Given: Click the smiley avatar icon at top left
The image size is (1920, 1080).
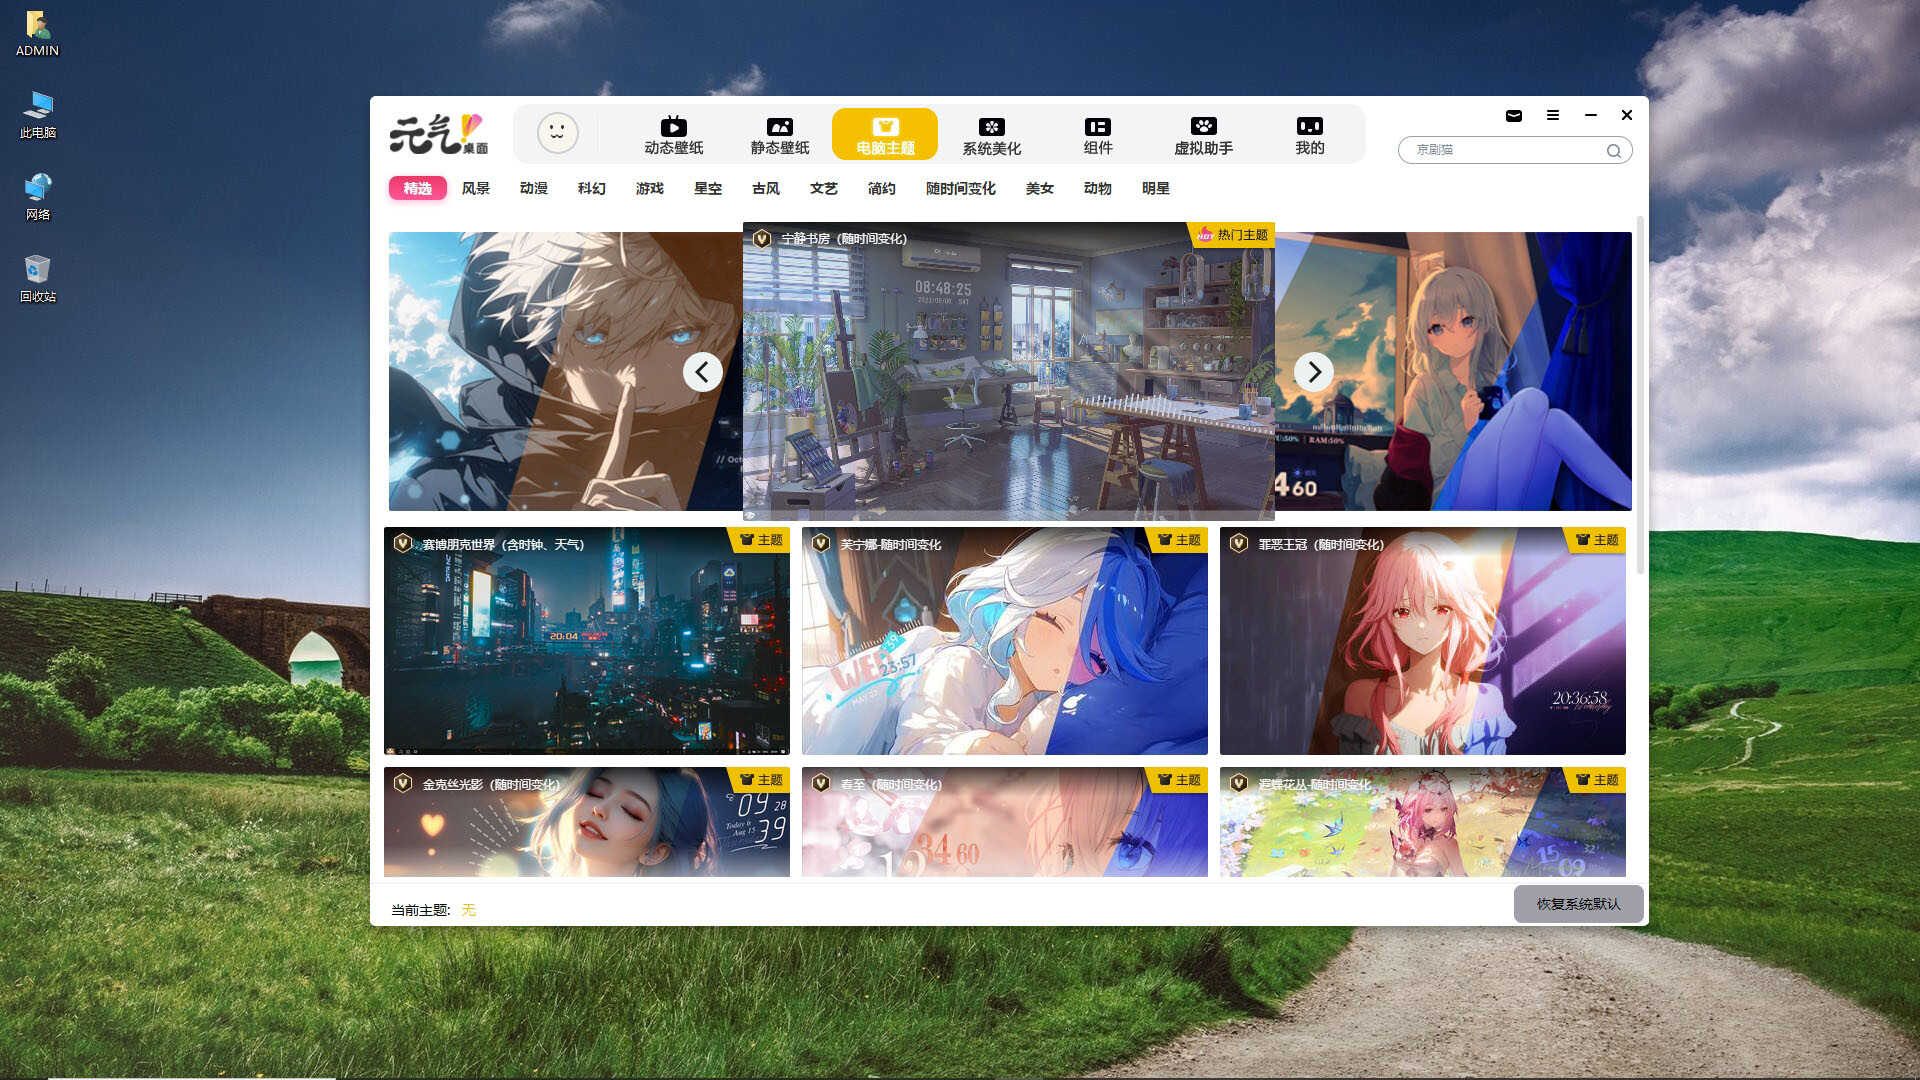Looking at the screenshot, I should tap(557, 133).
